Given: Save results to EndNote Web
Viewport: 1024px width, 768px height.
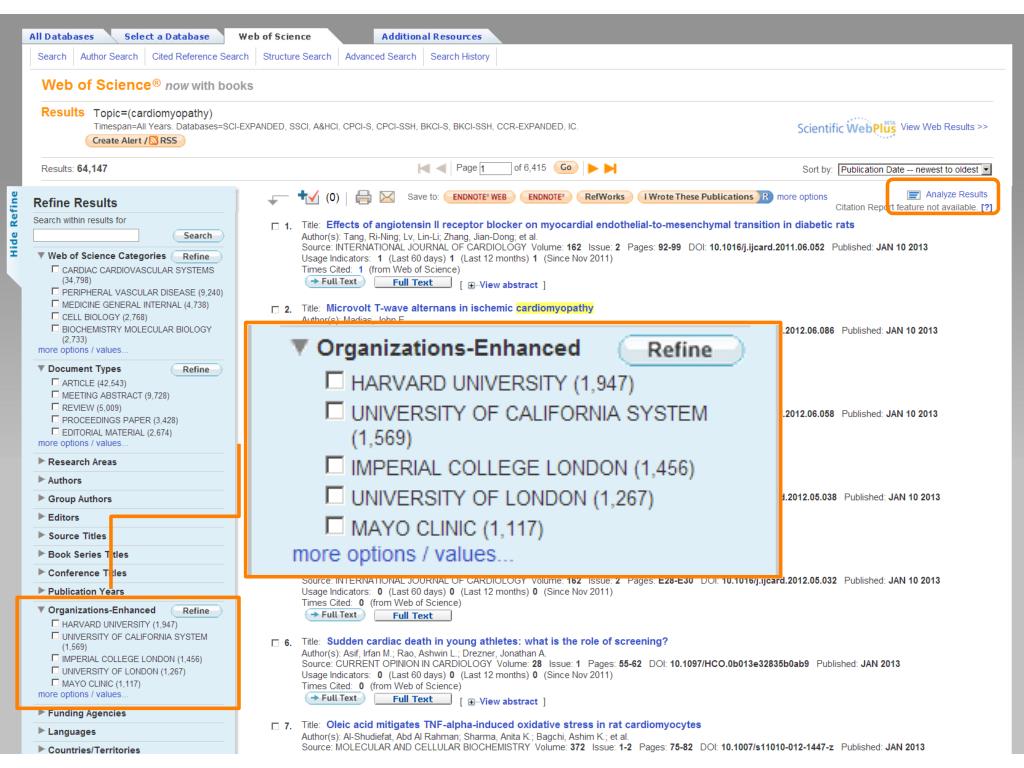Looking at the screenshot, I should coord(479,197).
